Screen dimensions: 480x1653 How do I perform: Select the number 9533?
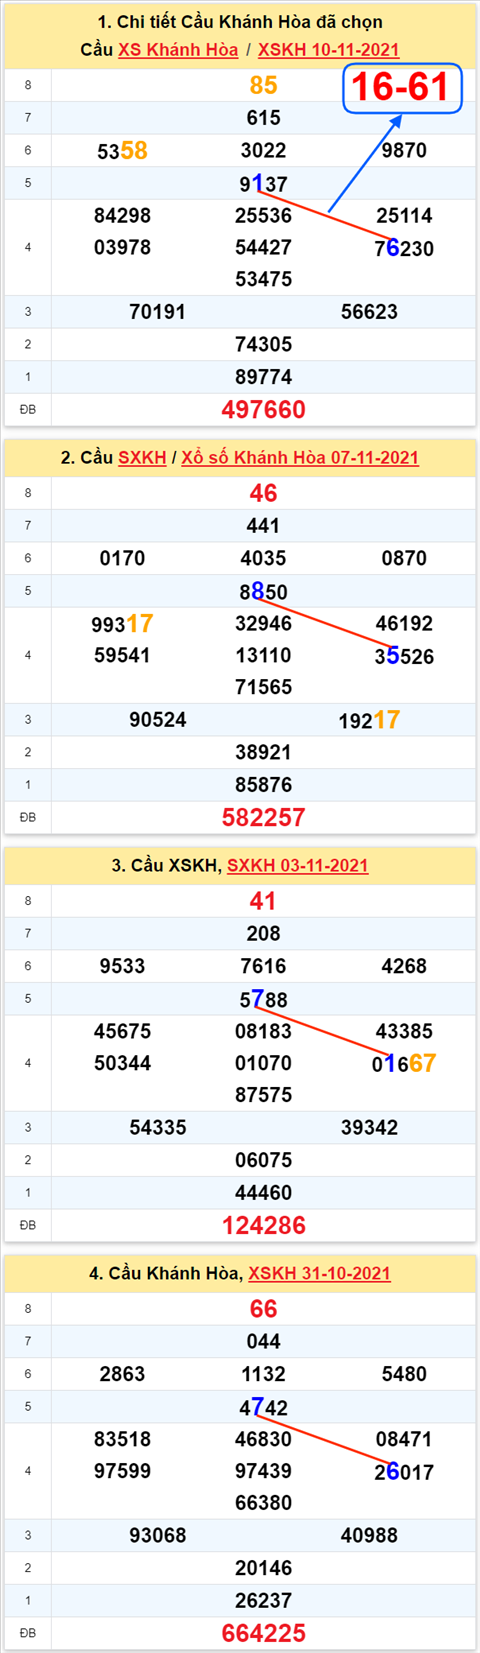[122, 967]
